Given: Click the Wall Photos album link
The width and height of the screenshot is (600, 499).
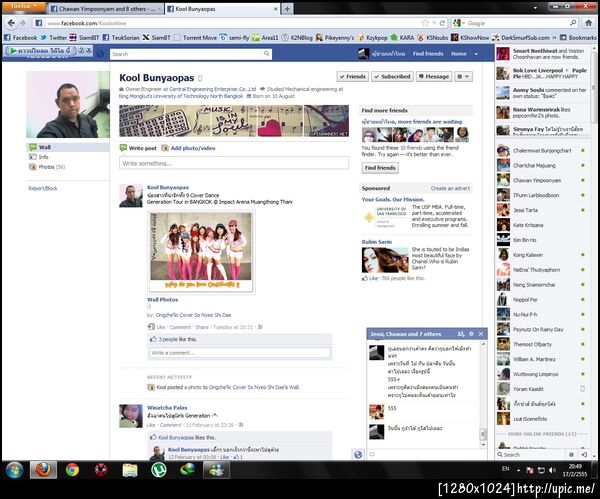Looking at the screenshot, I should pyautogui.click(x=163, y=300).
